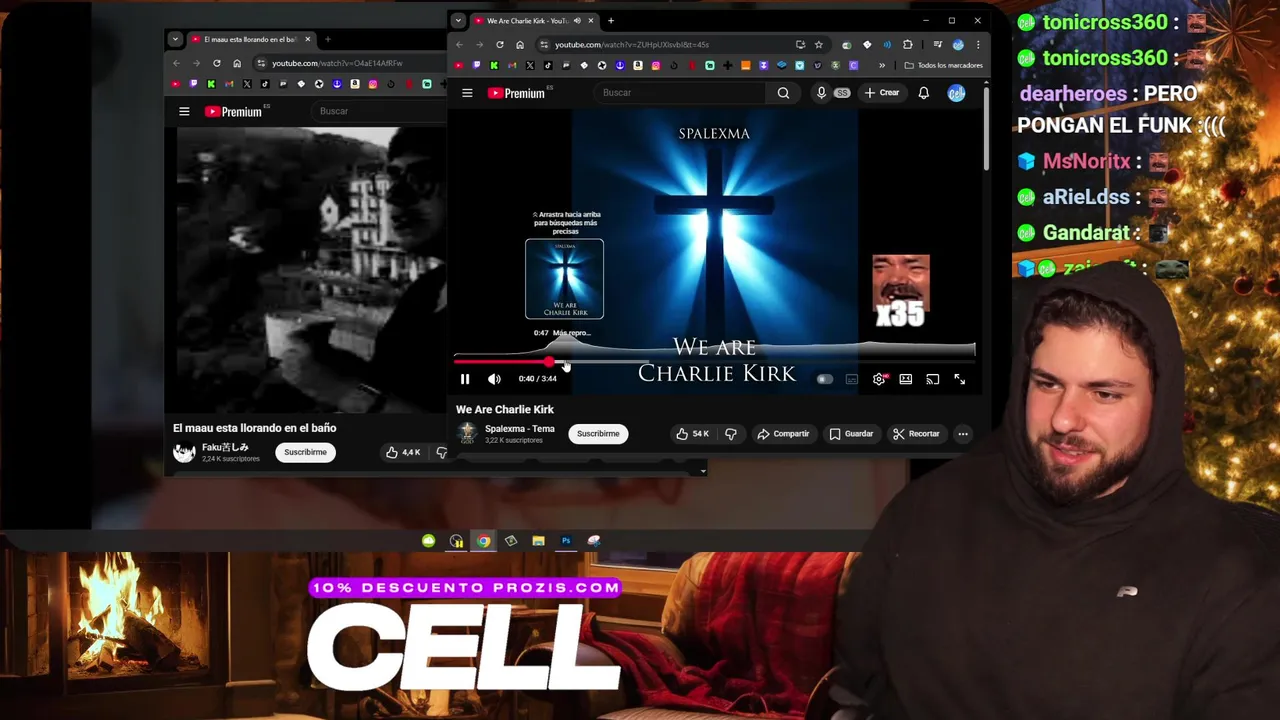Open site information icon in front address bar
The height and width of the screenshot is (720, 1280).
(544, 45)
